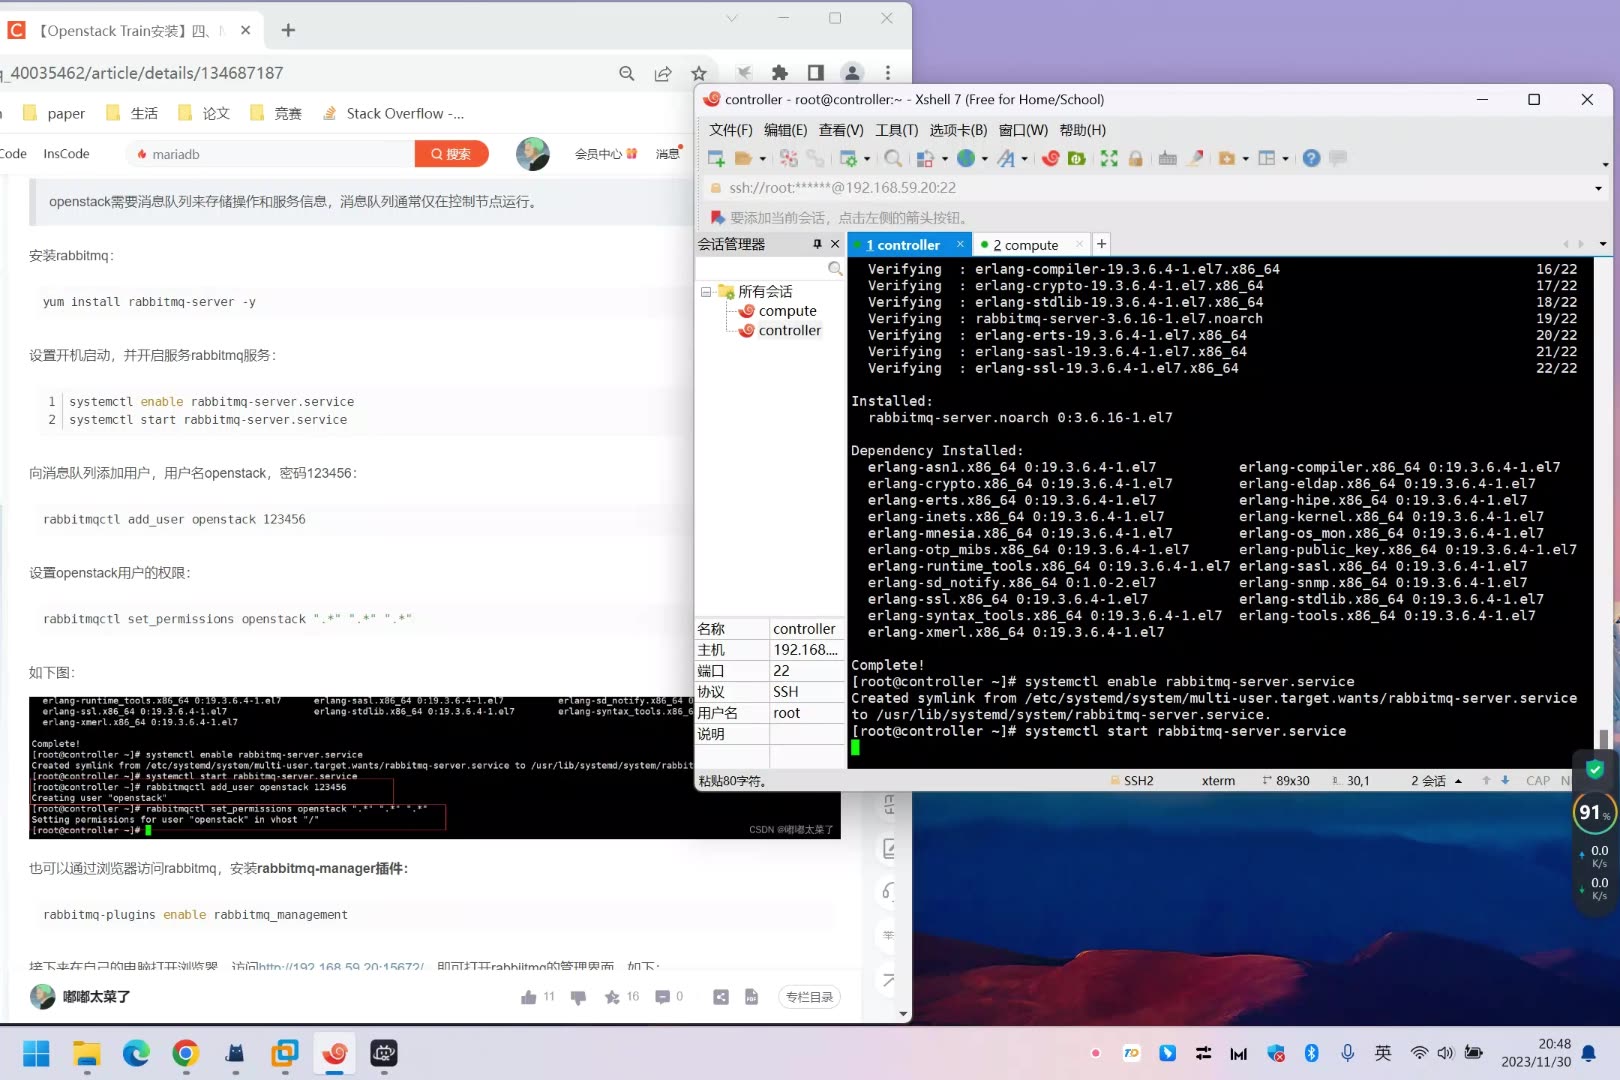Image resolution: width=1620 pixels, height=1080 pixels.
Task: Open the session folder icon in Xshell
Action: click(x=743, y=158)
